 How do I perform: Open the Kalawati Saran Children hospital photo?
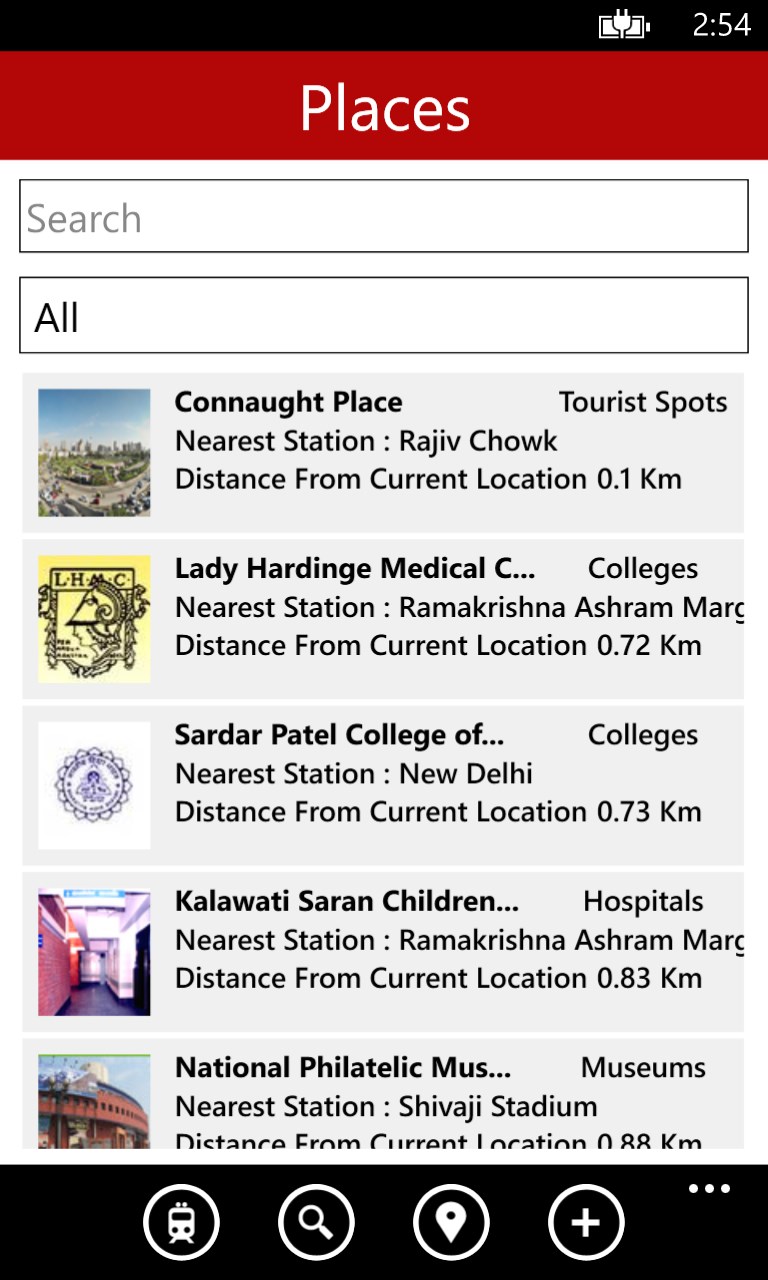94,952
